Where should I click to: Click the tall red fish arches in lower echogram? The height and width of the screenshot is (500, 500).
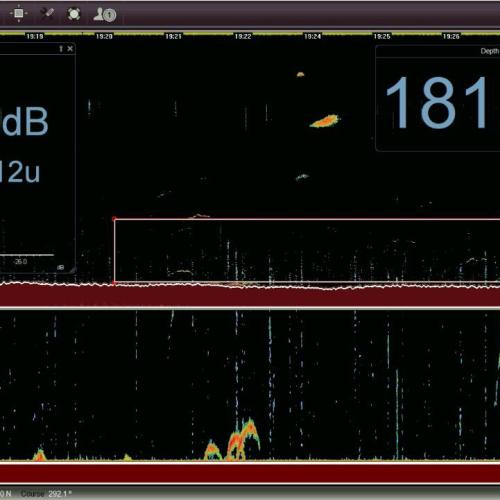tap(243, 439)
